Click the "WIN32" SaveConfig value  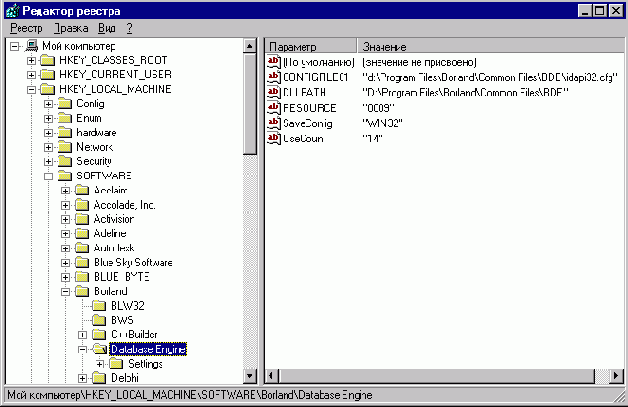(x=382, y=123)
